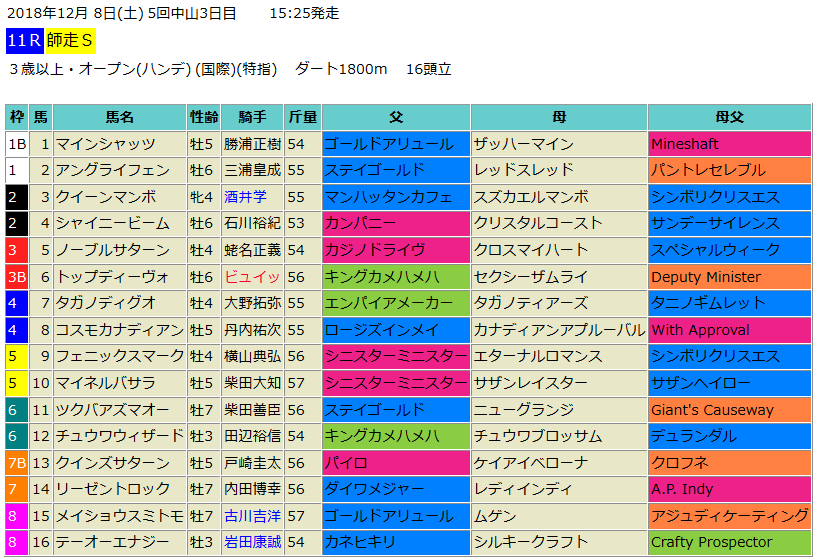Click frame cell 3B
The width and height of the screenshot is (814, 559).
pos(17,277)
